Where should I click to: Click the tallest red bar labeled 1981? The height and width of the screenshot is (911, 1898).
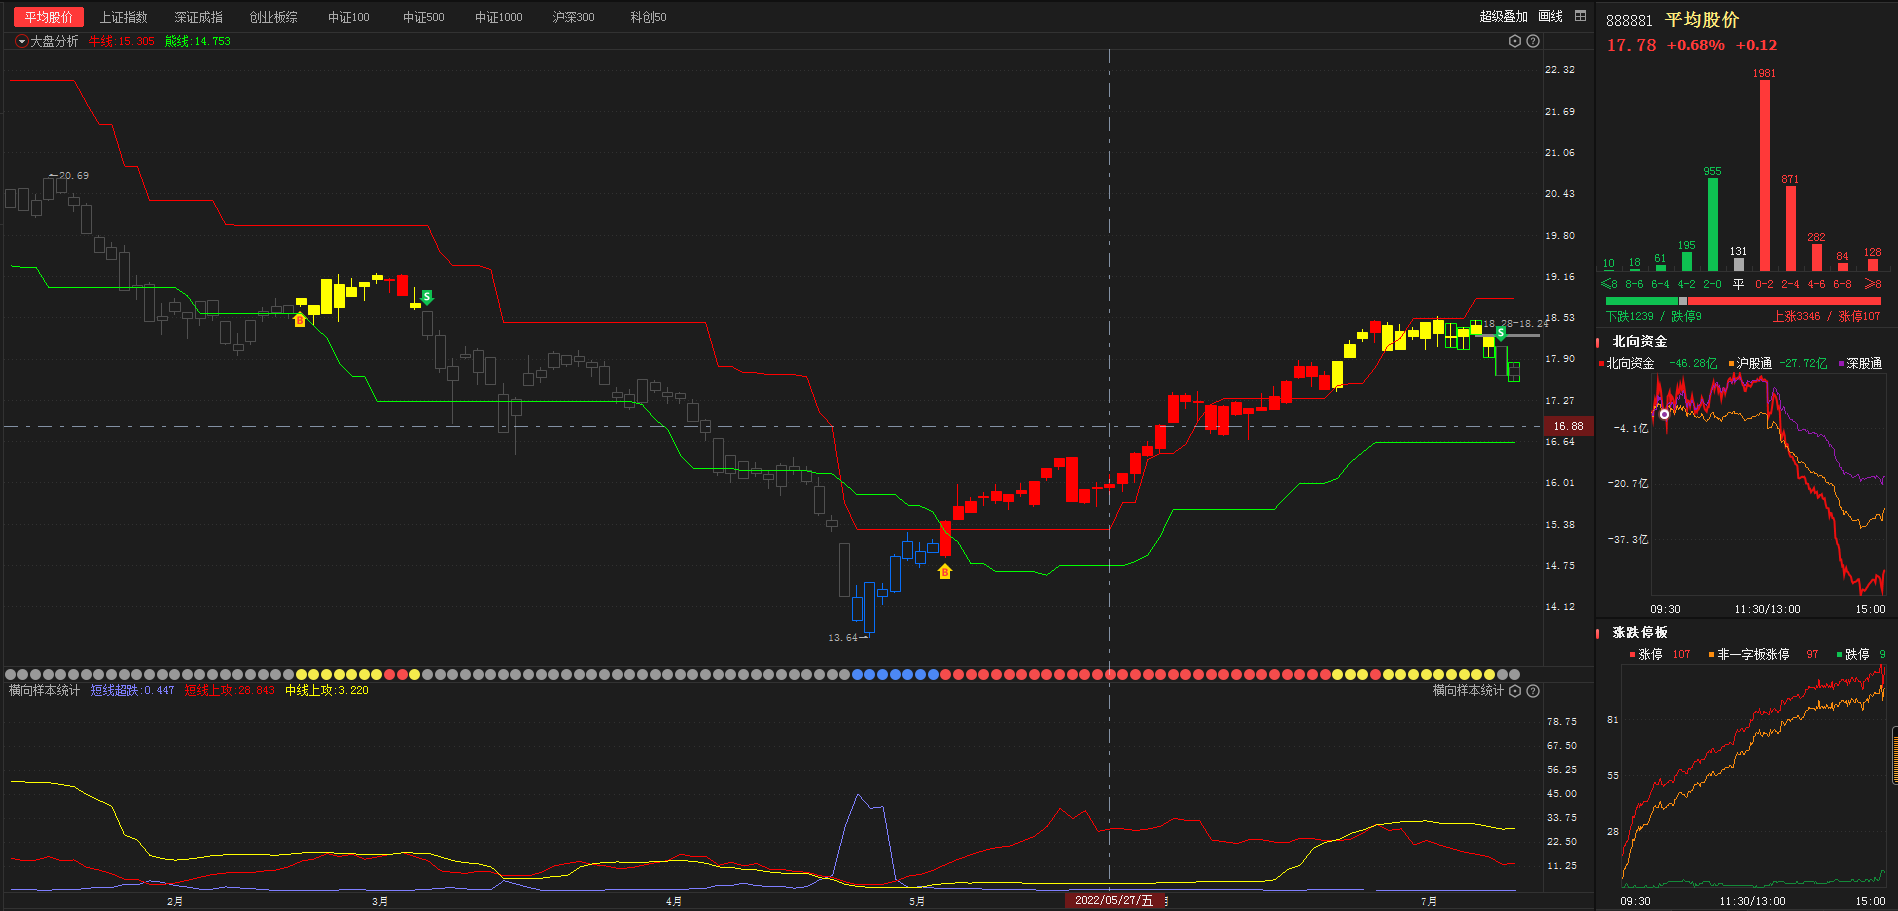coord(1764,175)
